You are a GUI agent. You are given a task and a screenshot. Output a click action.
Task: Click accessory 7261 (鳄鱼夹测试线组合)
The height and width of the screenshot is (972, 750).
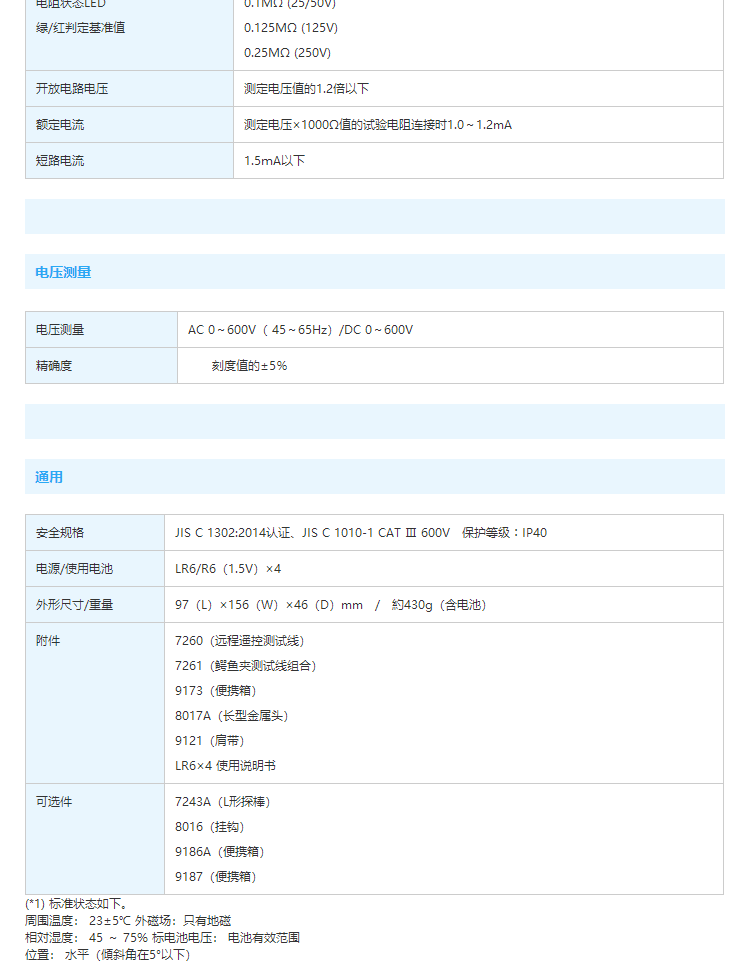245,666
